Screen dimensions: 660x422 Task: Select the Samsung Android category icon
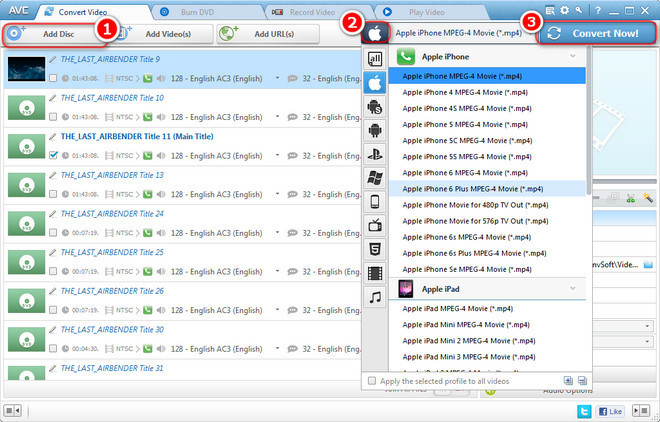point(375,107)
